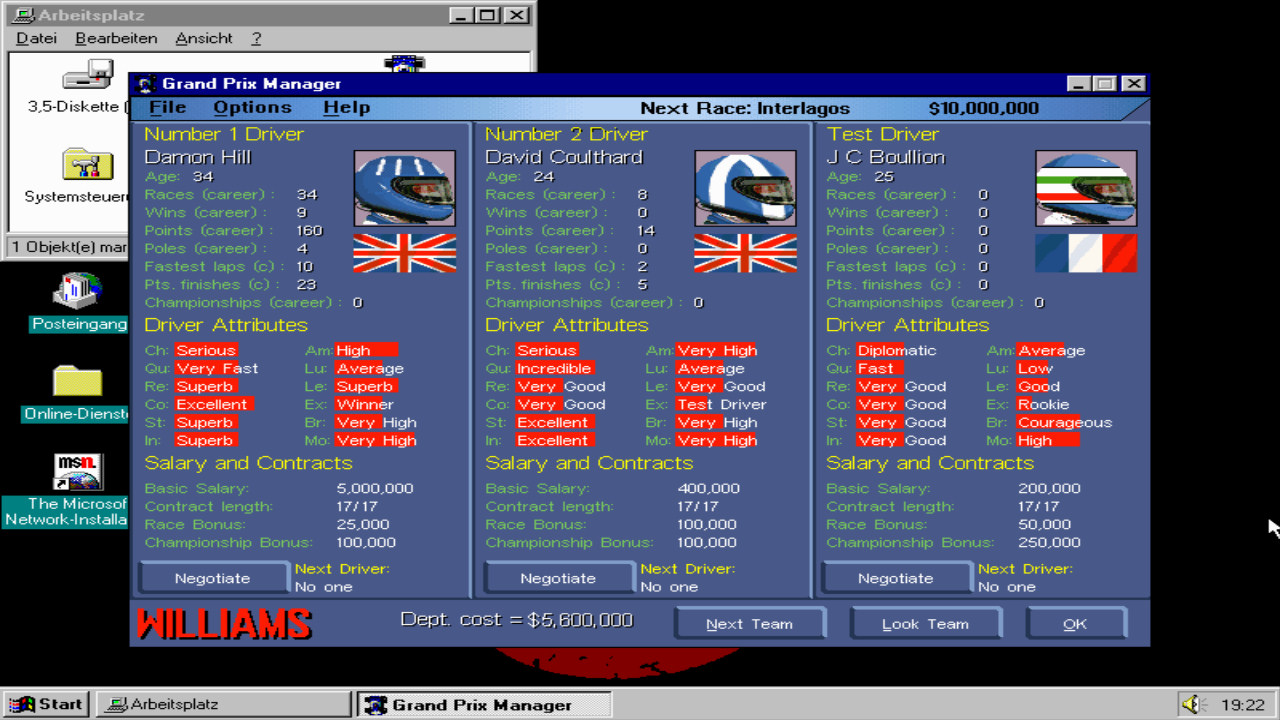Viewport: 1280px width, 720px height.
Task: Click Coulthard's 400,000 basic salary value
Action: tap(709, 489)
